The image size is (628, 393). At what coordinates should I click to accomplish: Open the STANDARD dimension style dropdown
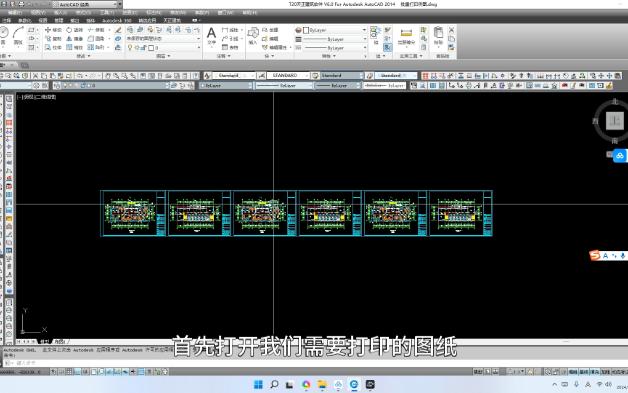tap(288, 75)
